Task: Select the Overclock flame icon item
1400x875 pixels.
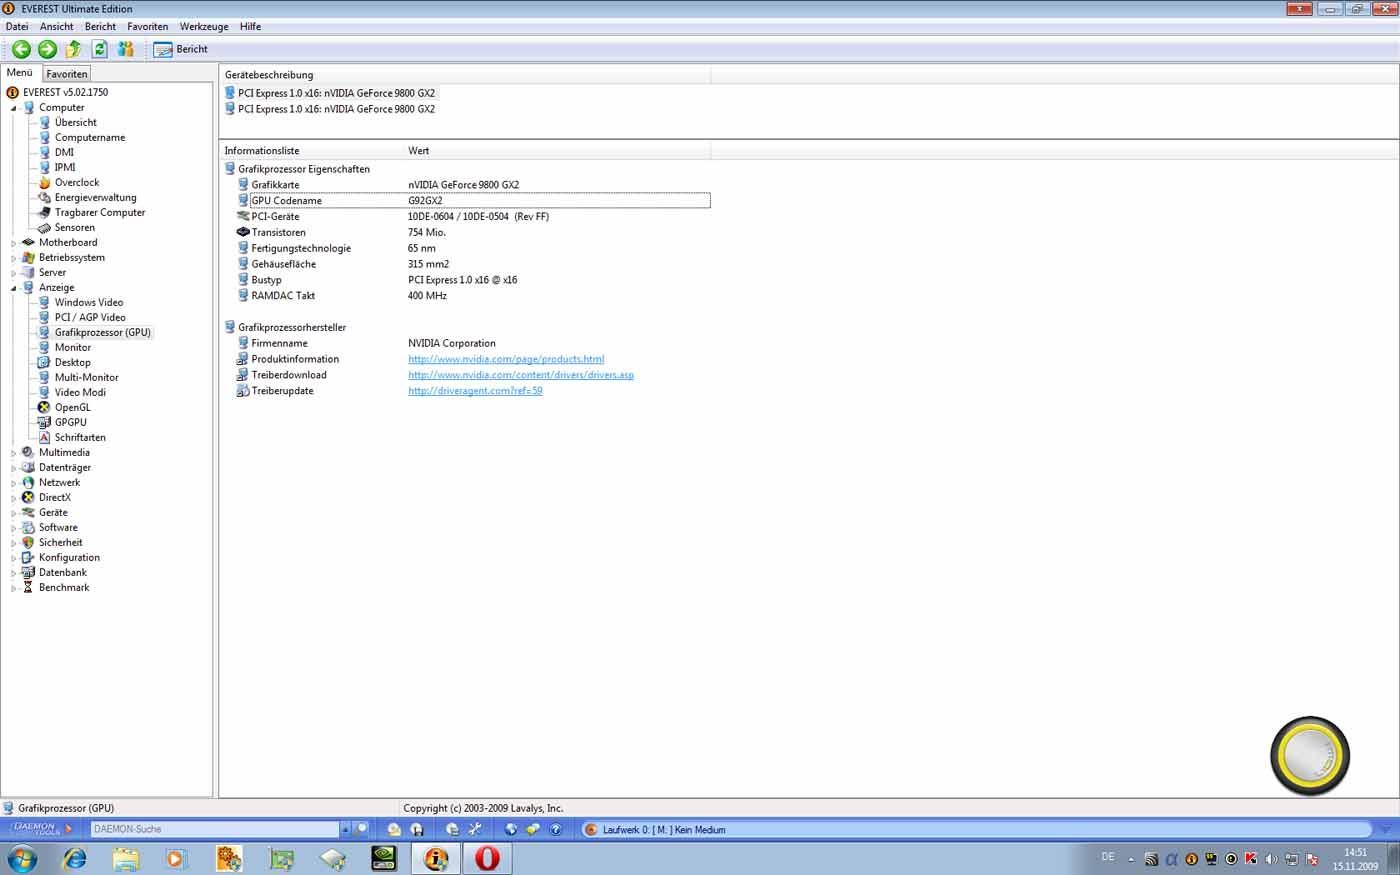Action: coord(44,183)
